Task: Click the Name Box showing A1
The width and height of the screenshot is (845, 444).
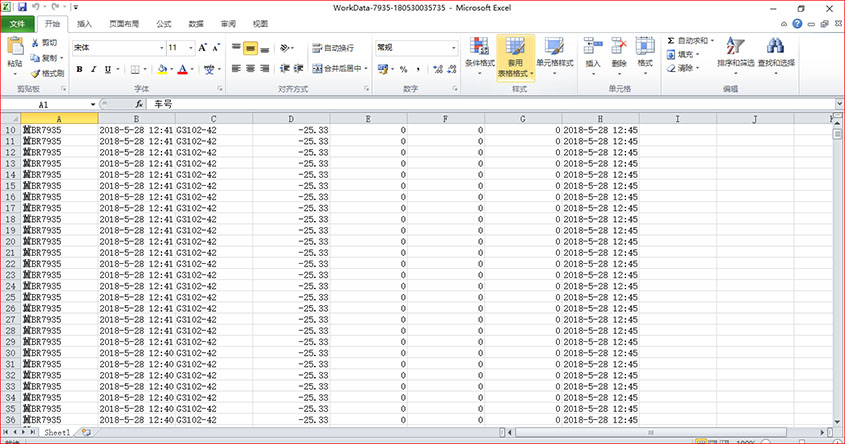Action: pos(45,104)
